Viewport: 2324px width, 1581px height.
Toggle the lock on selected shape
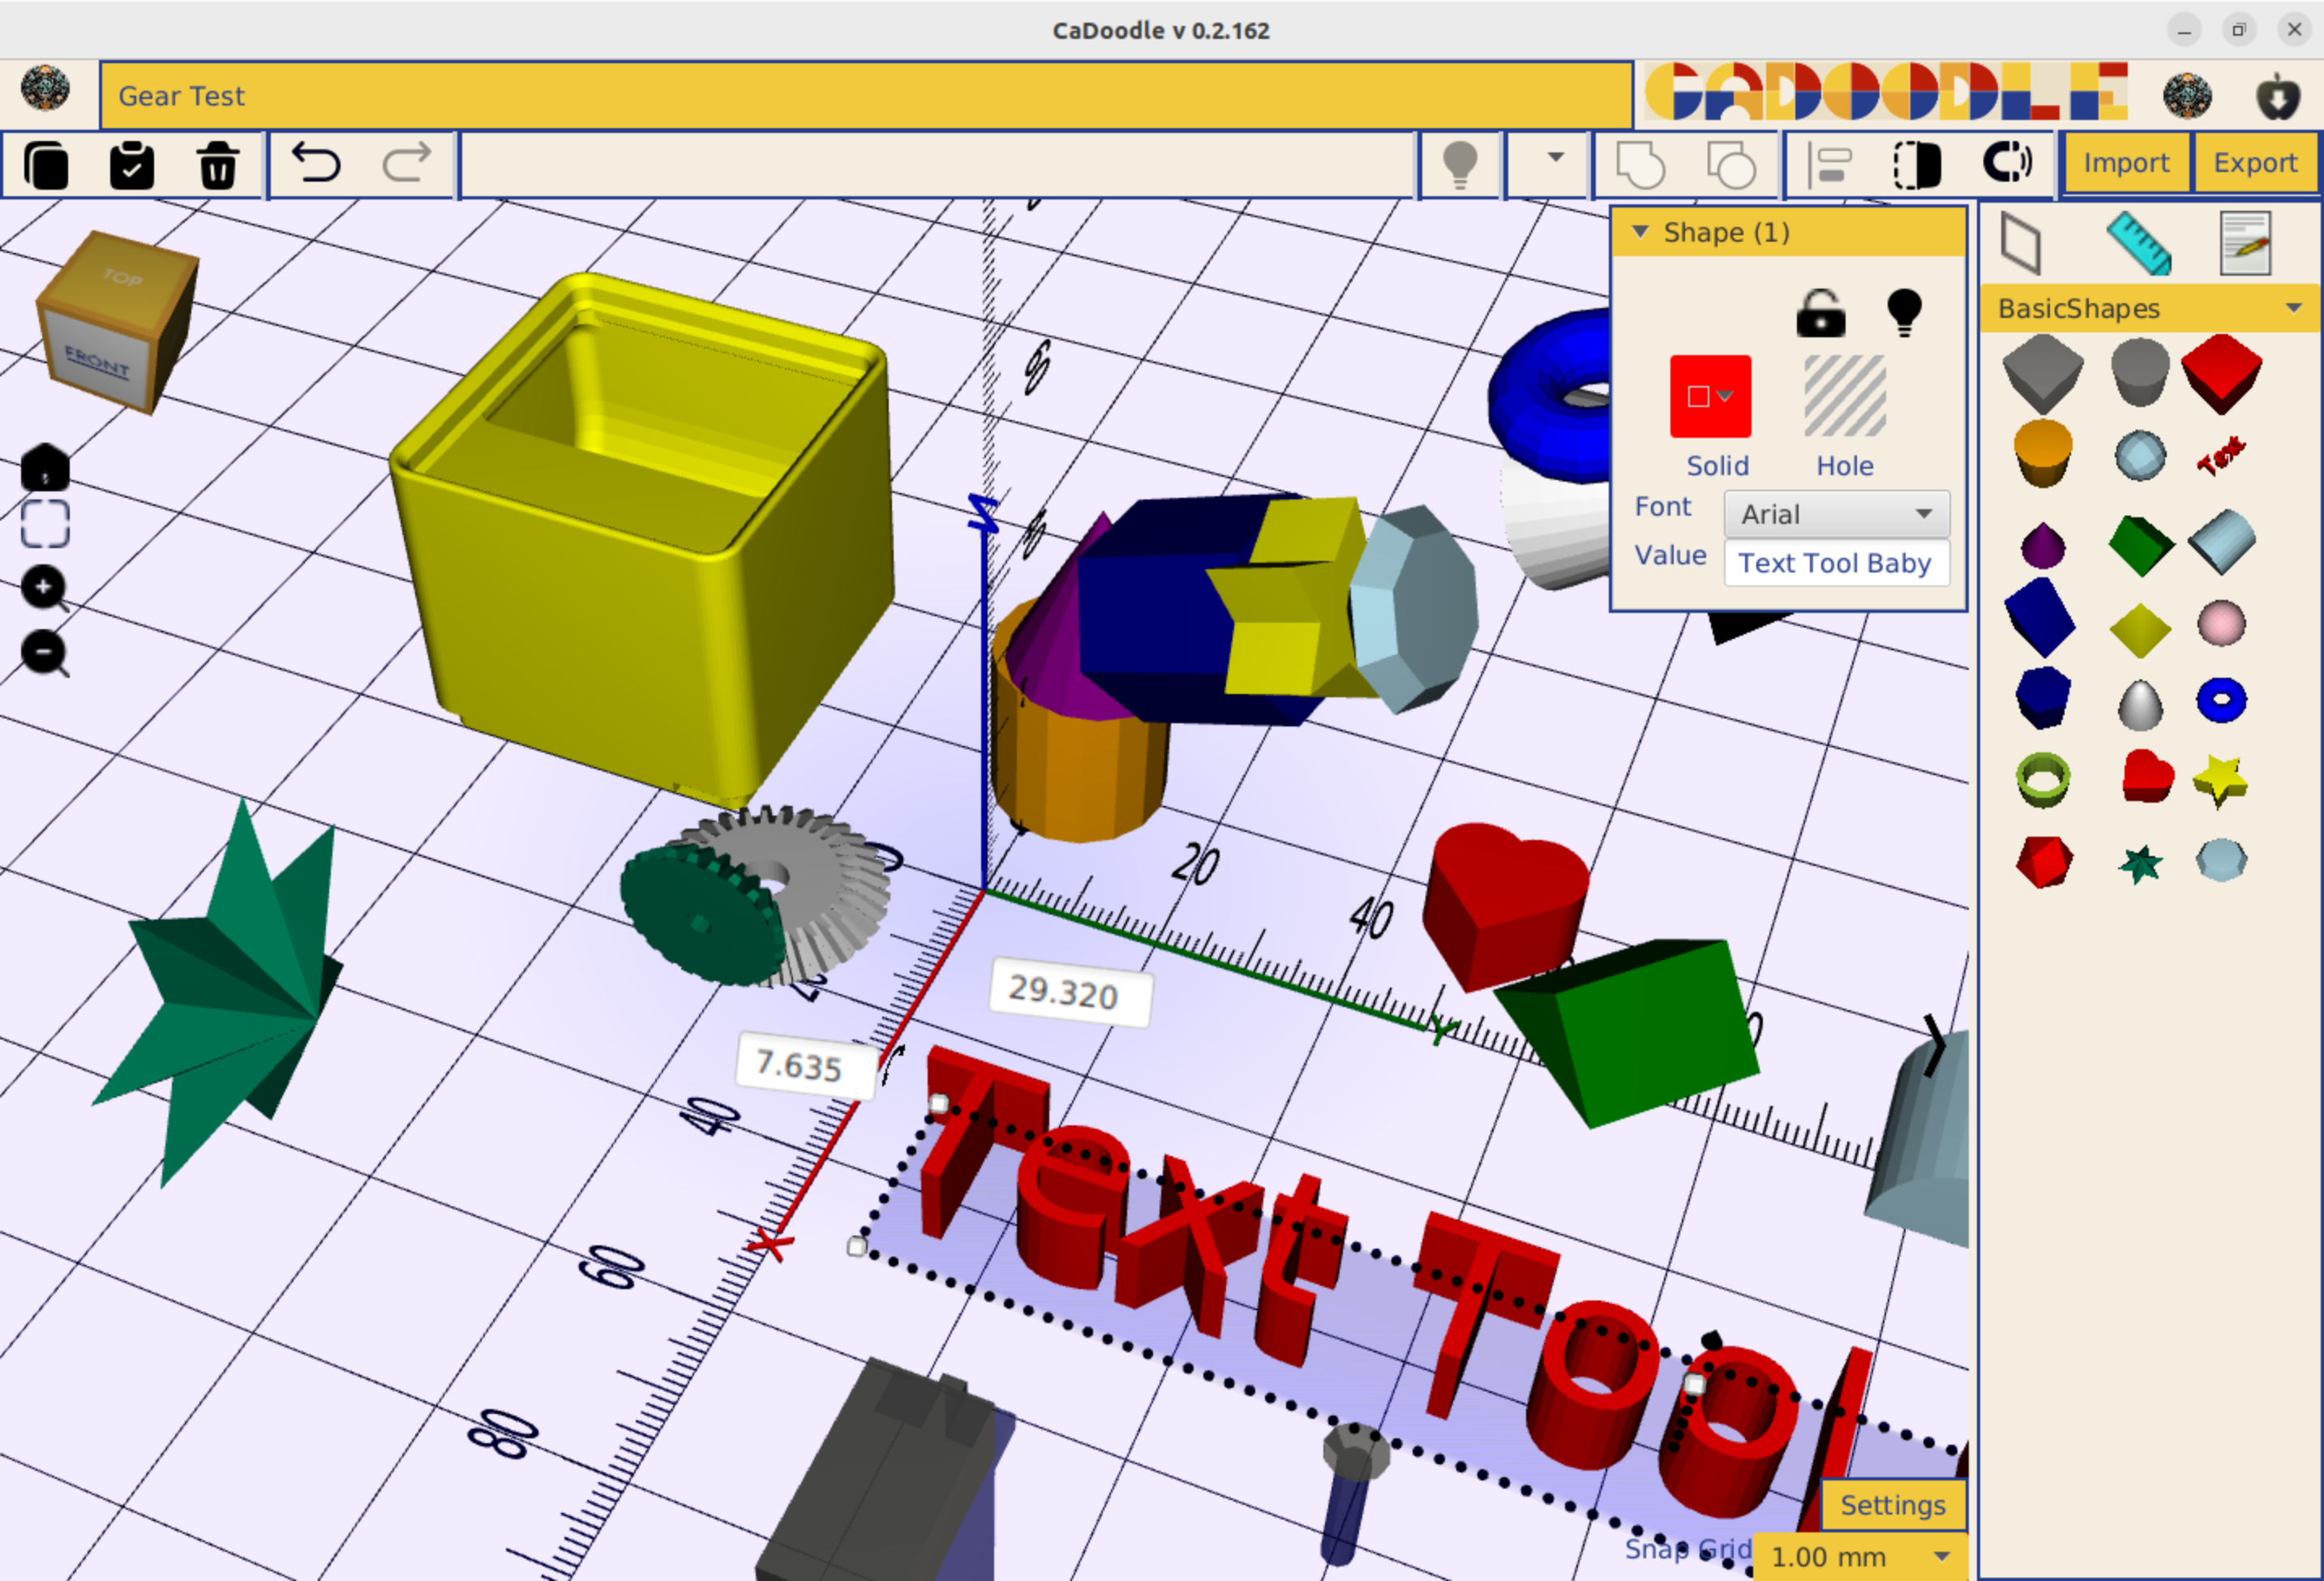(x=1820, y=313)
